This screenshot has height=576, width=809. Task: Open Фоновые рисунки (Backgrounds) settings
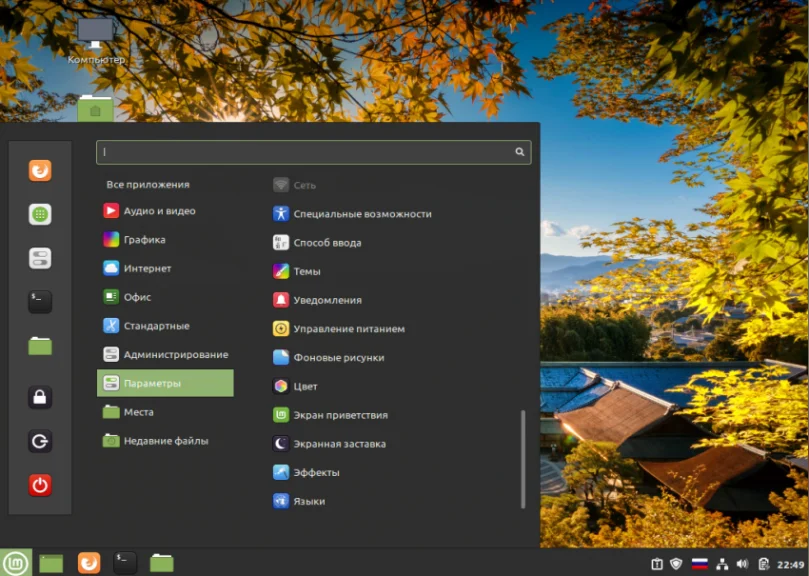pyautogui.click(x=338, y=357)
